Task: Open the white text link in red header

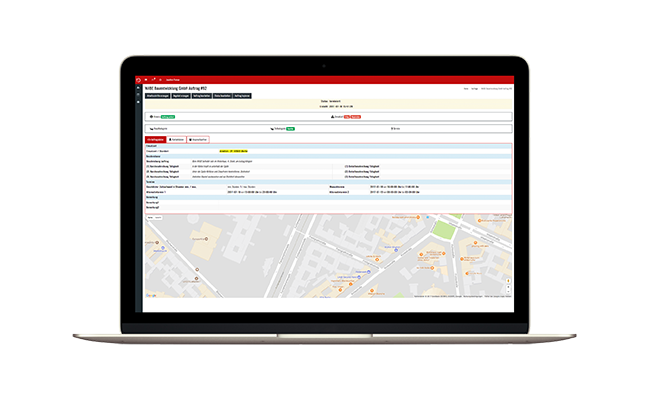Action: click(x=173, y=80)
